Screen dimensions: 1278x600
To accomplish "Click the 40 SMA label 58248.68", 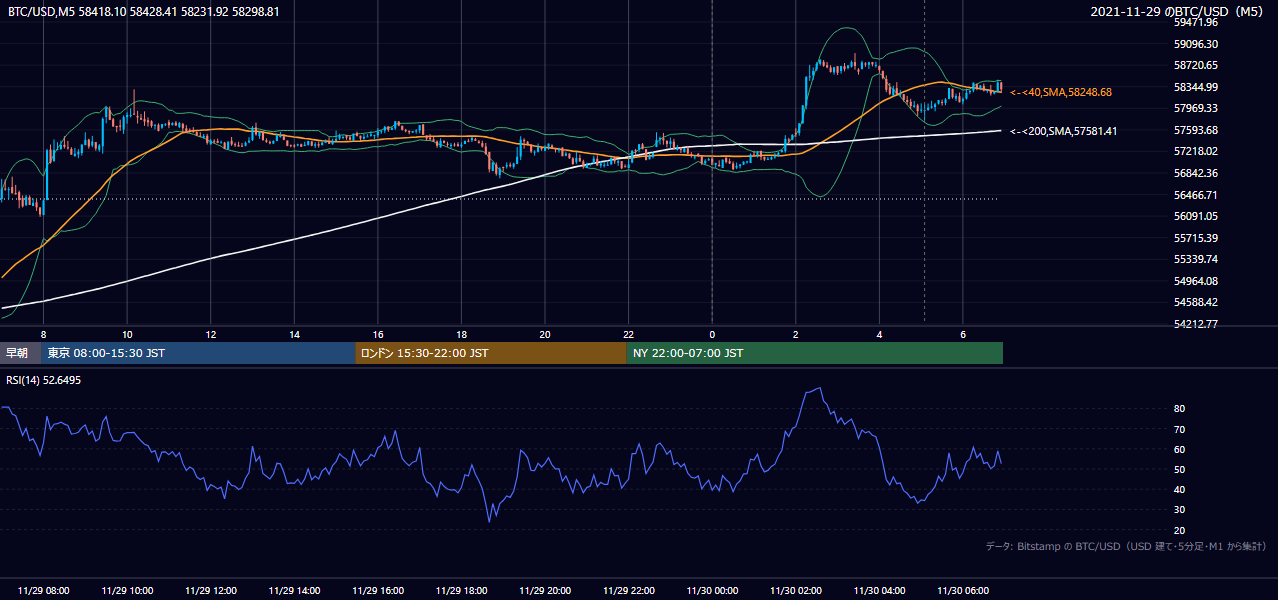I will (x=1061, y=92).
